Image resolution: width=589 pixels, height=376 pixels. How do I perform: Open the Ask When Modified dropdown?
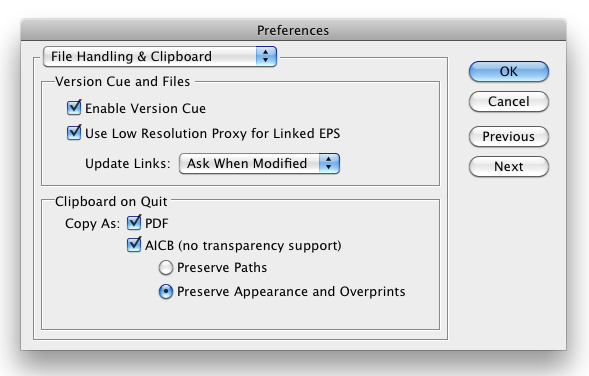click(x=260, y=163)
